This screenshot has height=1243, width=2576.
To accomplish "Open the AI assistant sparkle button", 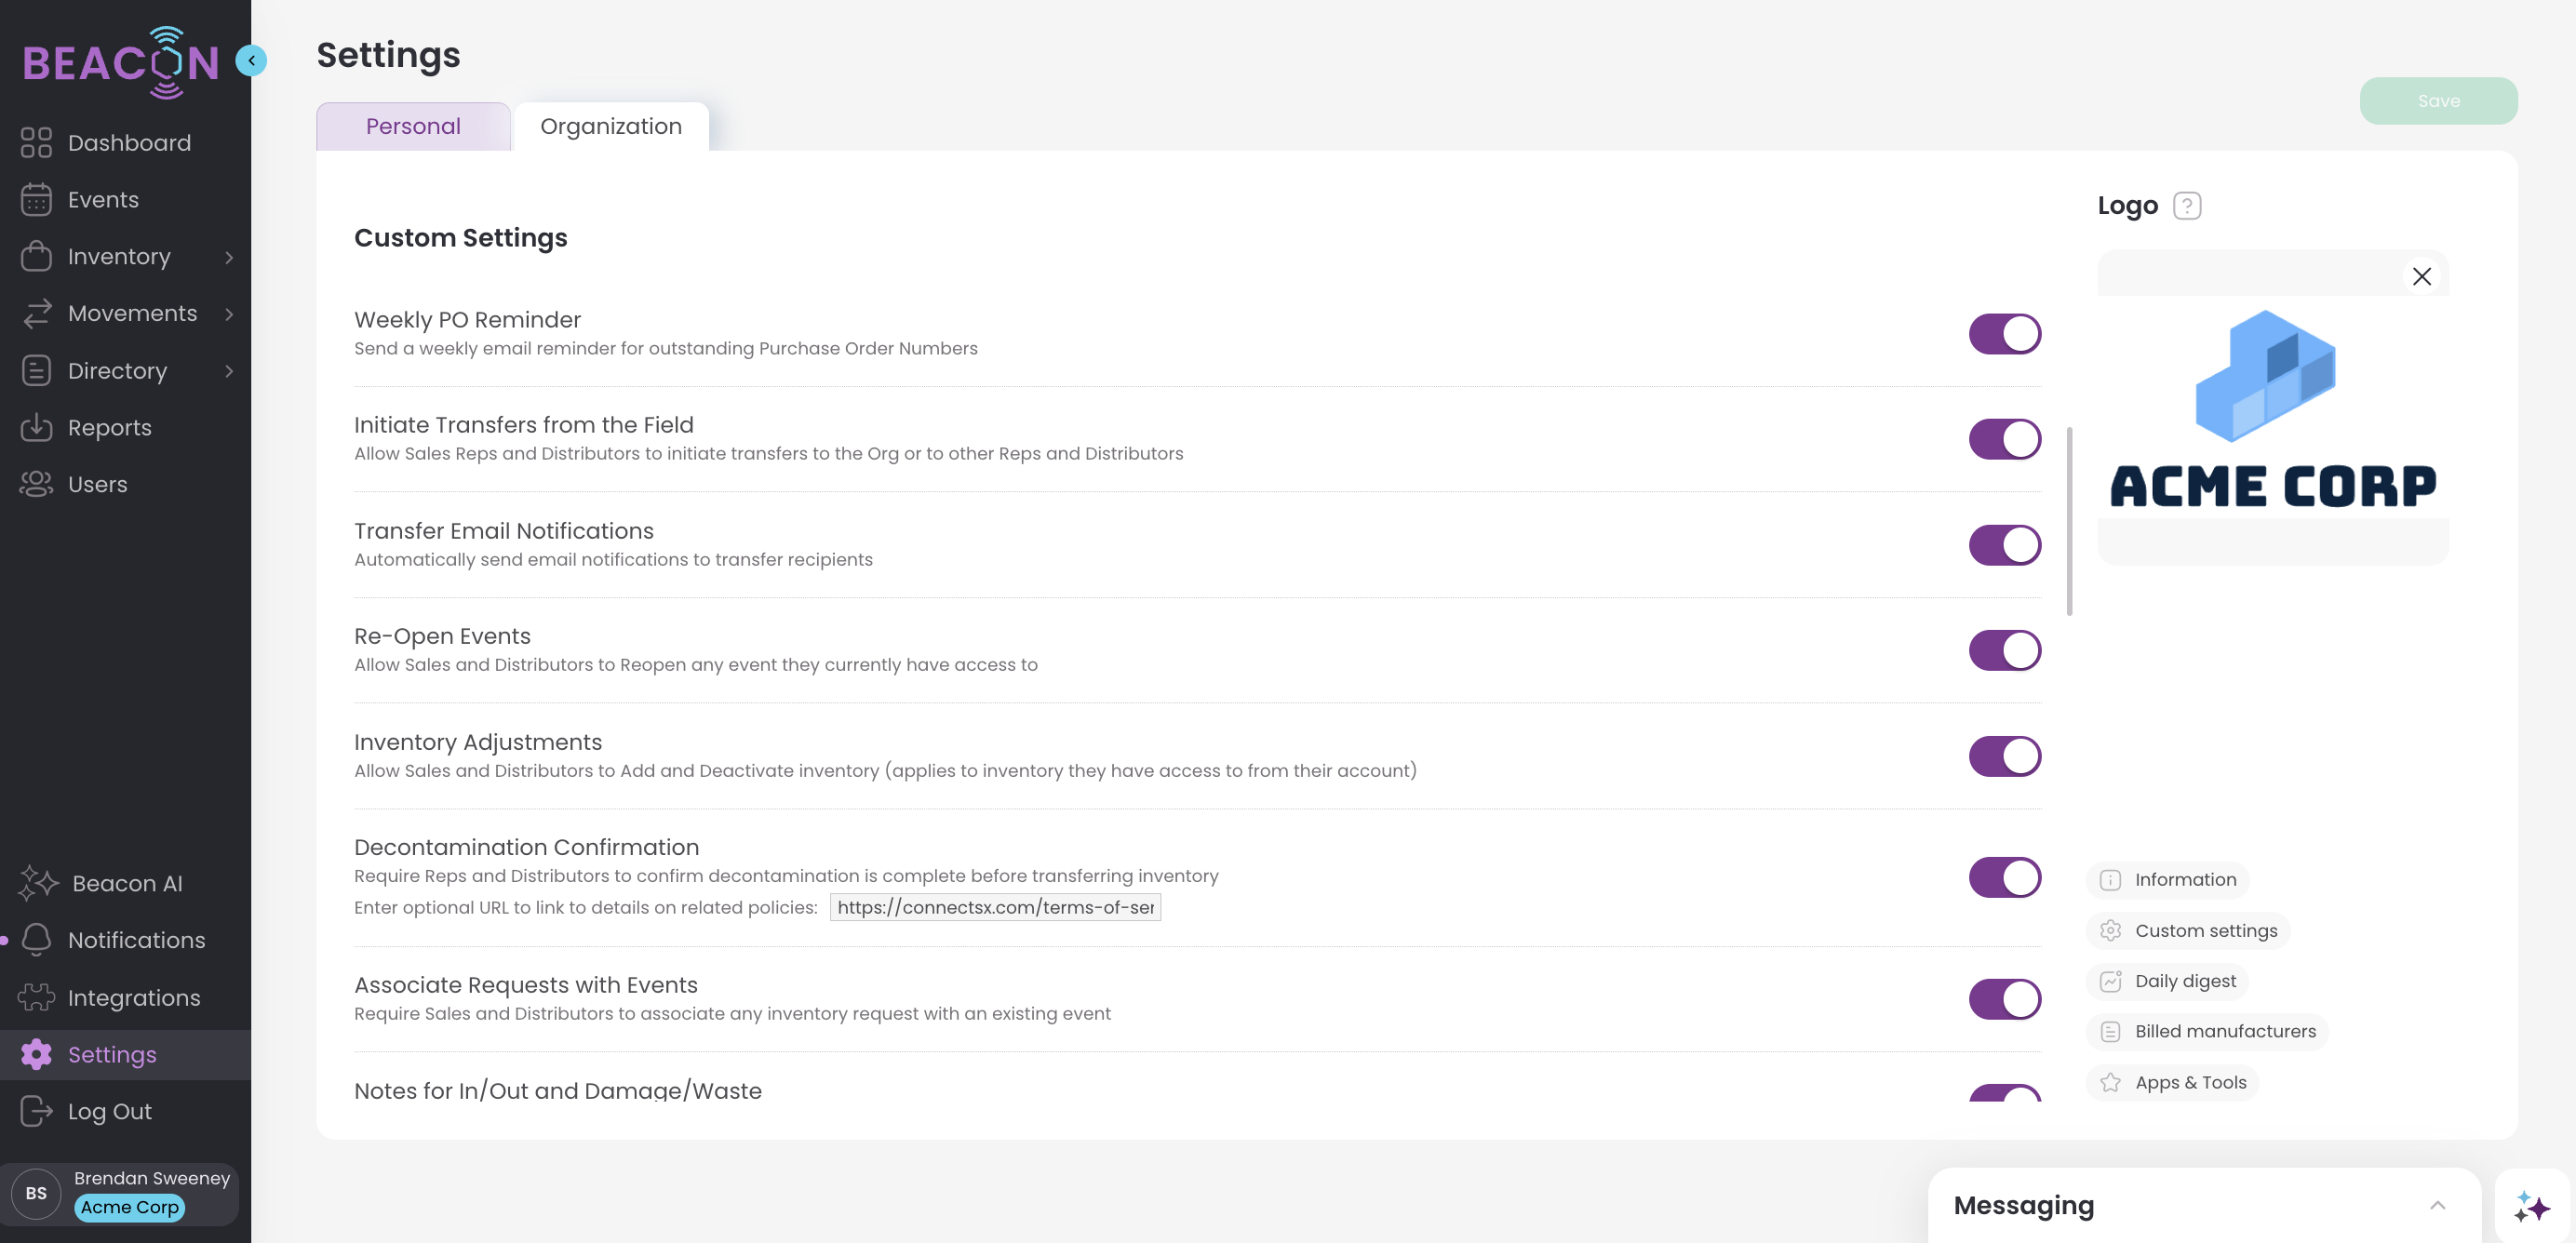I will pyautogui.click(x=2532, y=1206).
